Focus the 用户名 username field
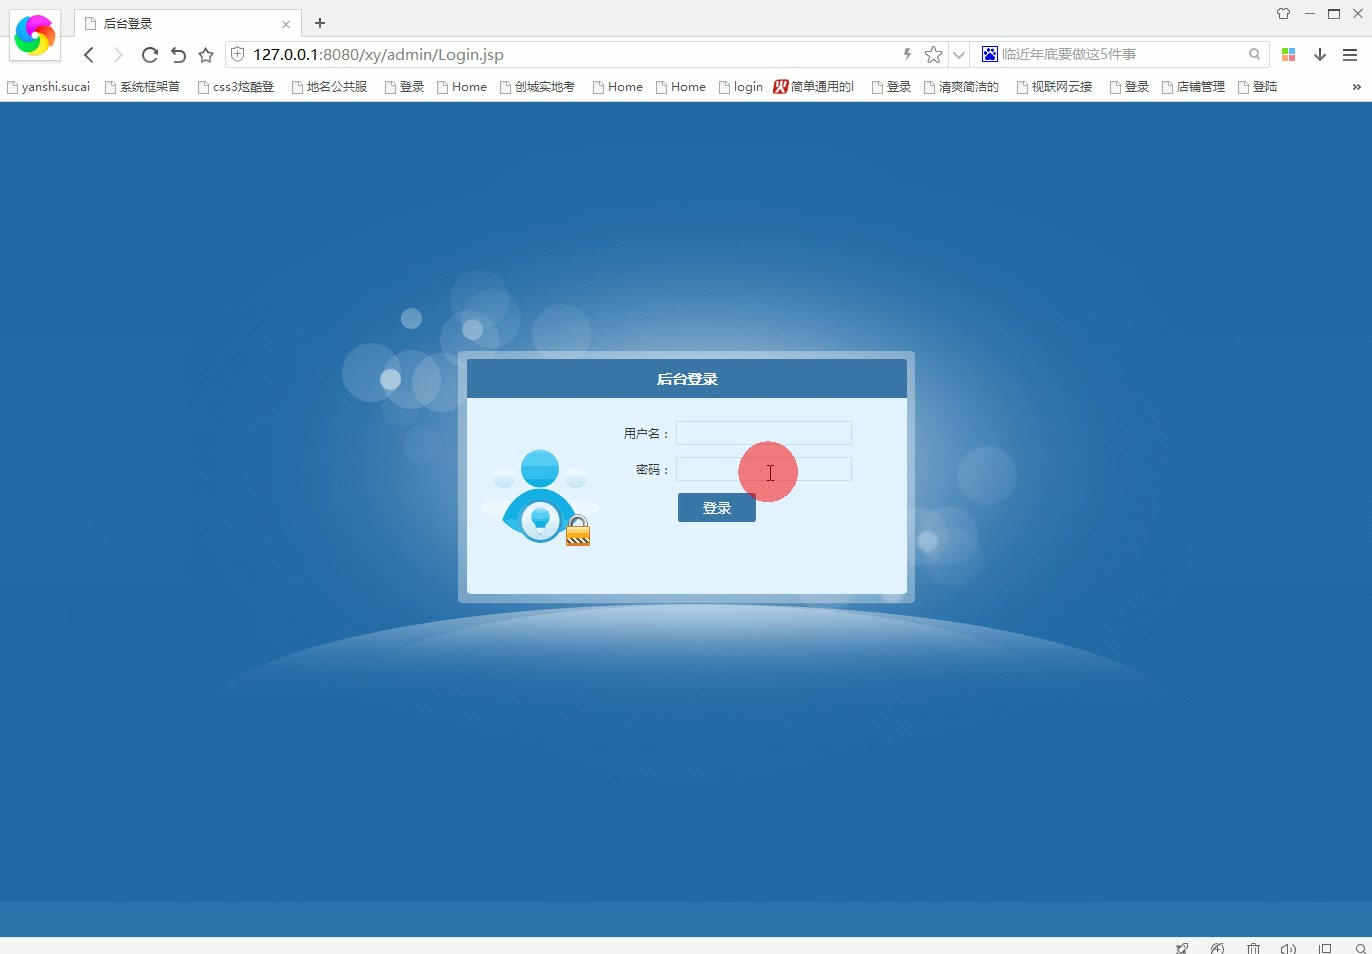 764,433
